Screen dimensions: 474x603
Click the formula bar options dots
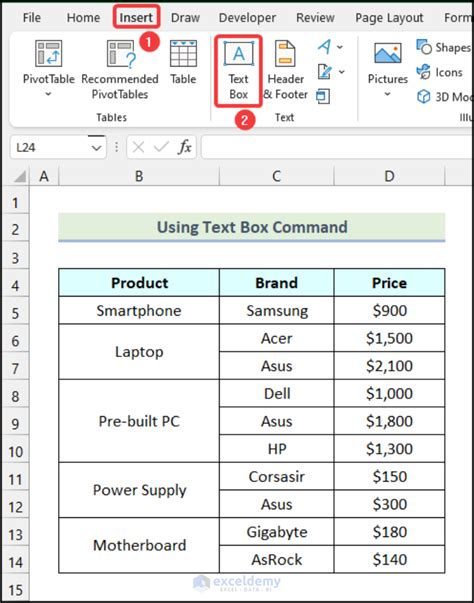(116, 147)
